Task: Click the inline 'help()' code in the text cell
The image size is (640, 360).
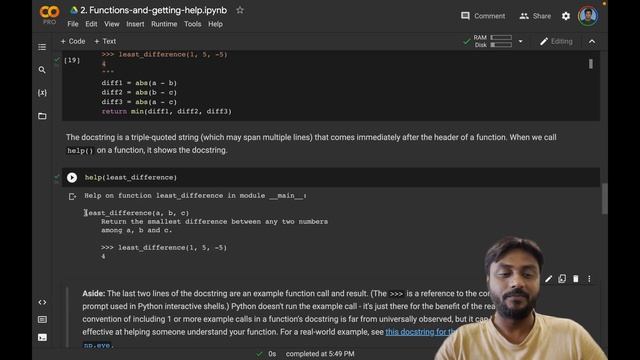Action: click(x=80, y=150)
